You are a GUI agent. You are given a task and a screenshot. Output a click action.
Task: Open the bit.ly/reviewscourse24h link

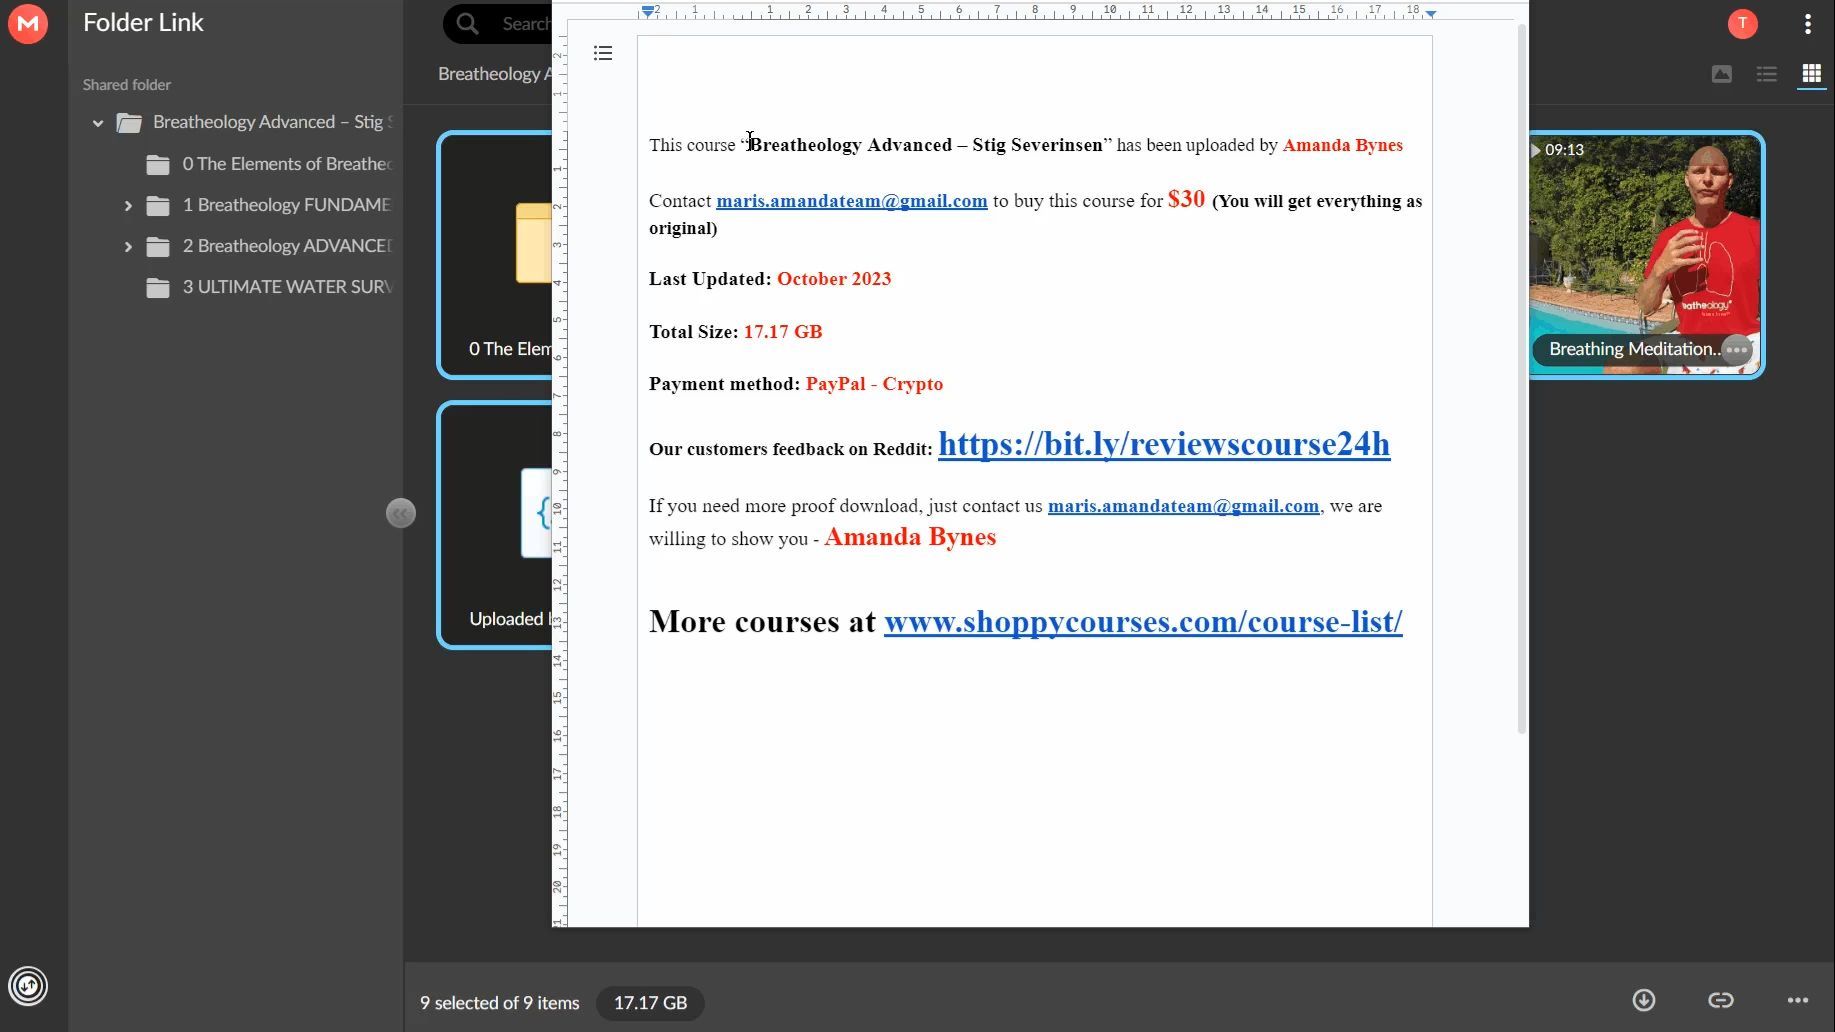pyautogui.click(x=1164, y=444)
